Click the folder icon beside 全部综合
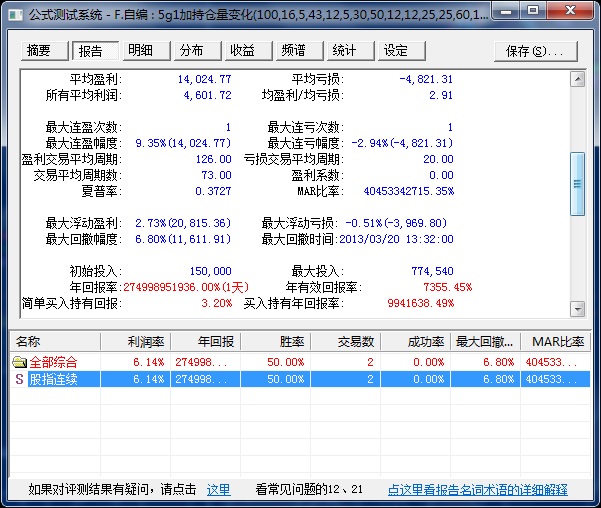This screenshot has height=508, width=601. tap(19, 362)
